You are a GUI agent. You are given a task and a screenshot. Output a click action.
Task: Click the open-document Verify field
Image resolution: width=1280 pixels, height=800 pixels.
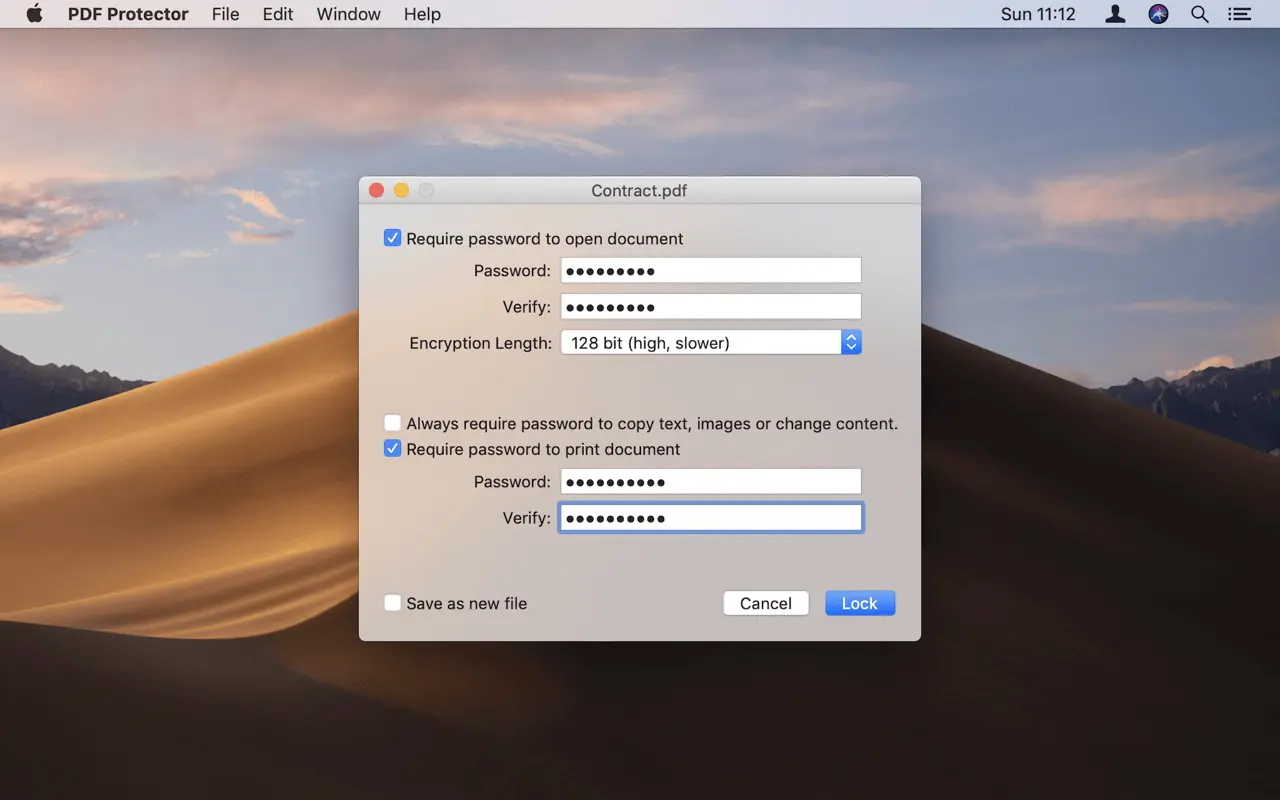click(710, 306)
